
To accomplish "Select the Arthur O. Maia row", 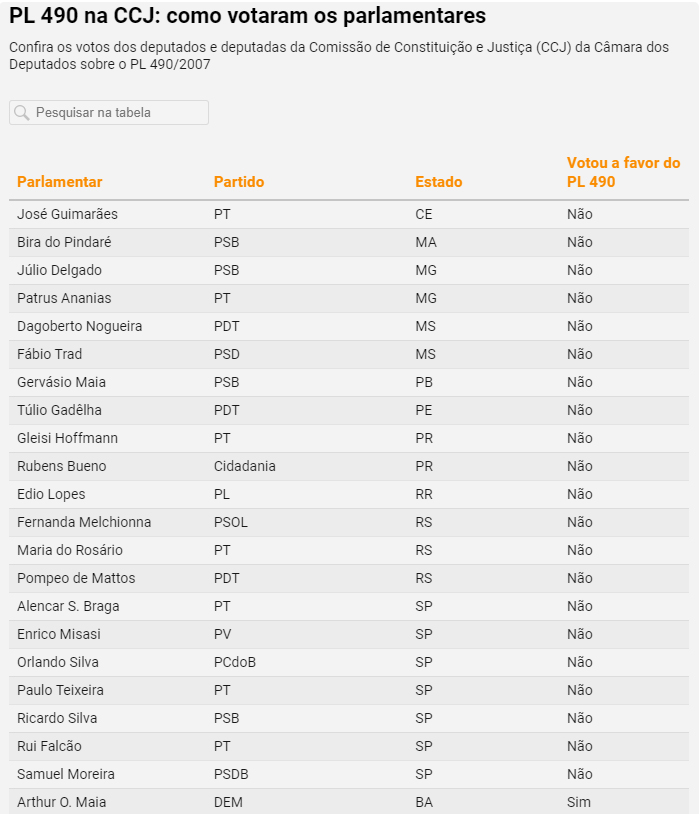I will pos(349,802).
